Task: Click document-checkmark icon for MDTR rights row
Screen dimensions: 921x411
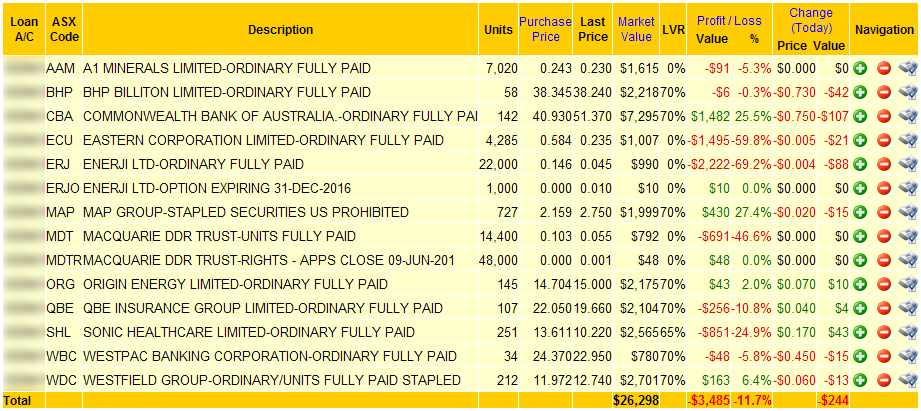Action: coord(908,261)
